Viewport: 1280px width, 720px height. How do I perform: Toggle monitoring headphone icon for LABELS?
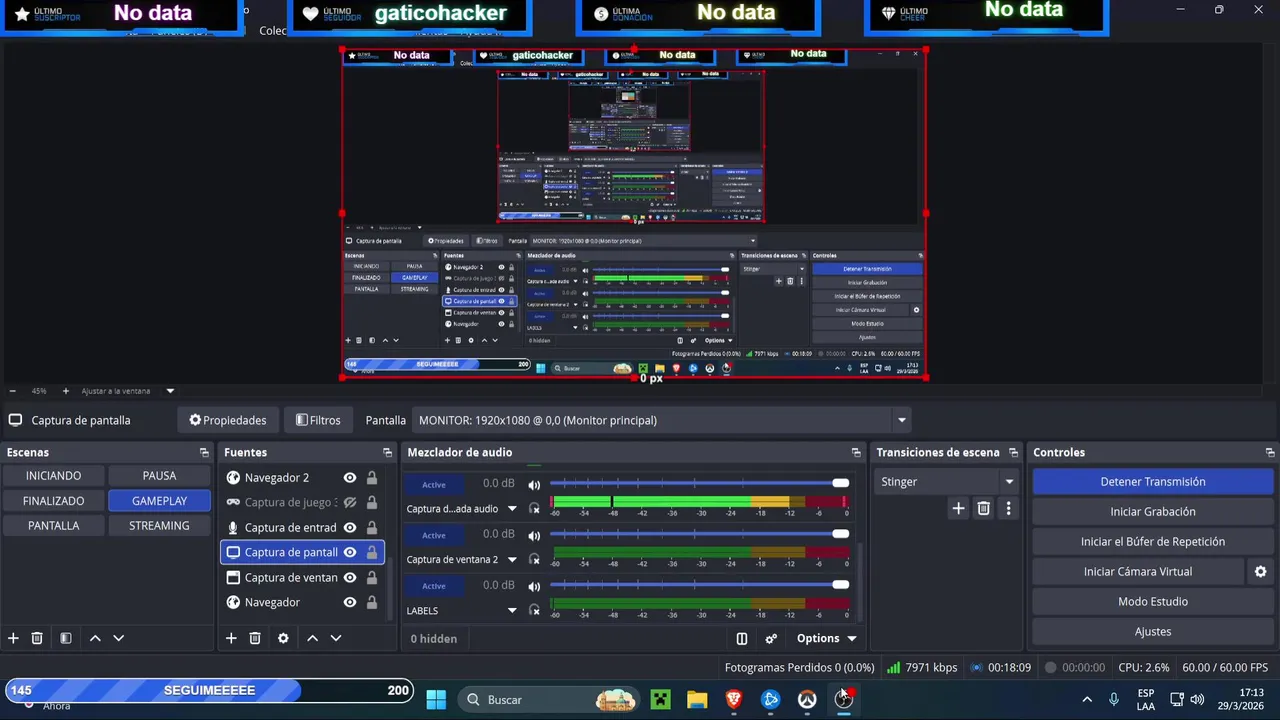(534, 610)
